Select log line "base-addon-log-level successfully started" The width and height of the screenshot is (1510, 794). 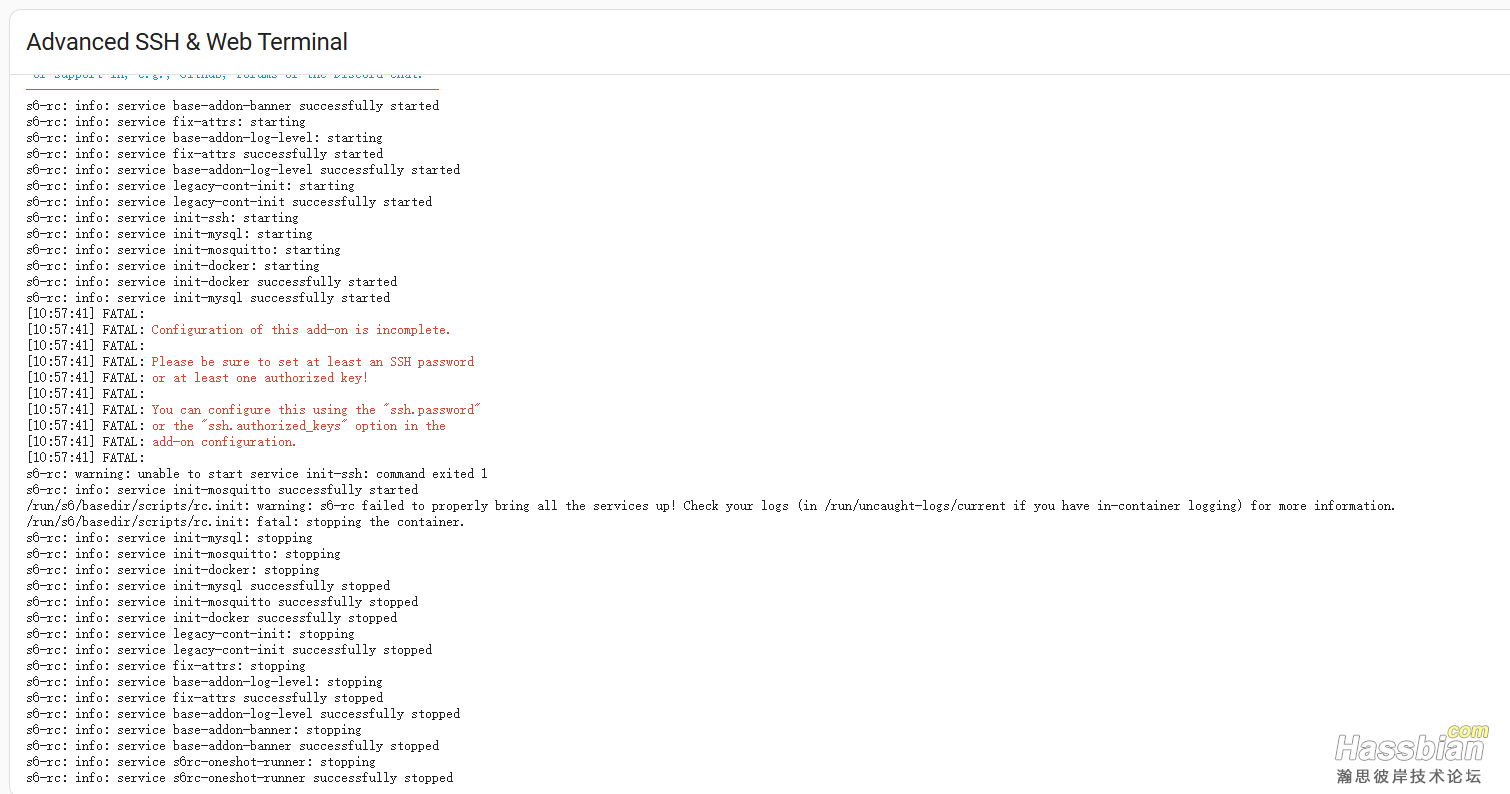pos(244,170)
